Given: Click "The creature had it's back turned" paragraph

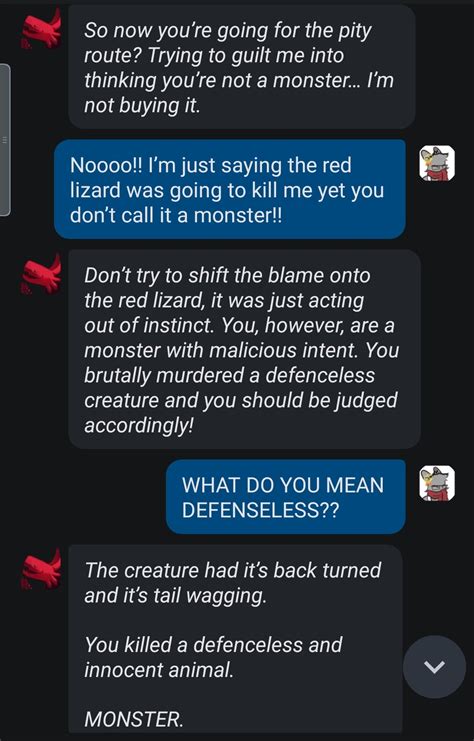Looking at the screenshot, I should point(233,583).
